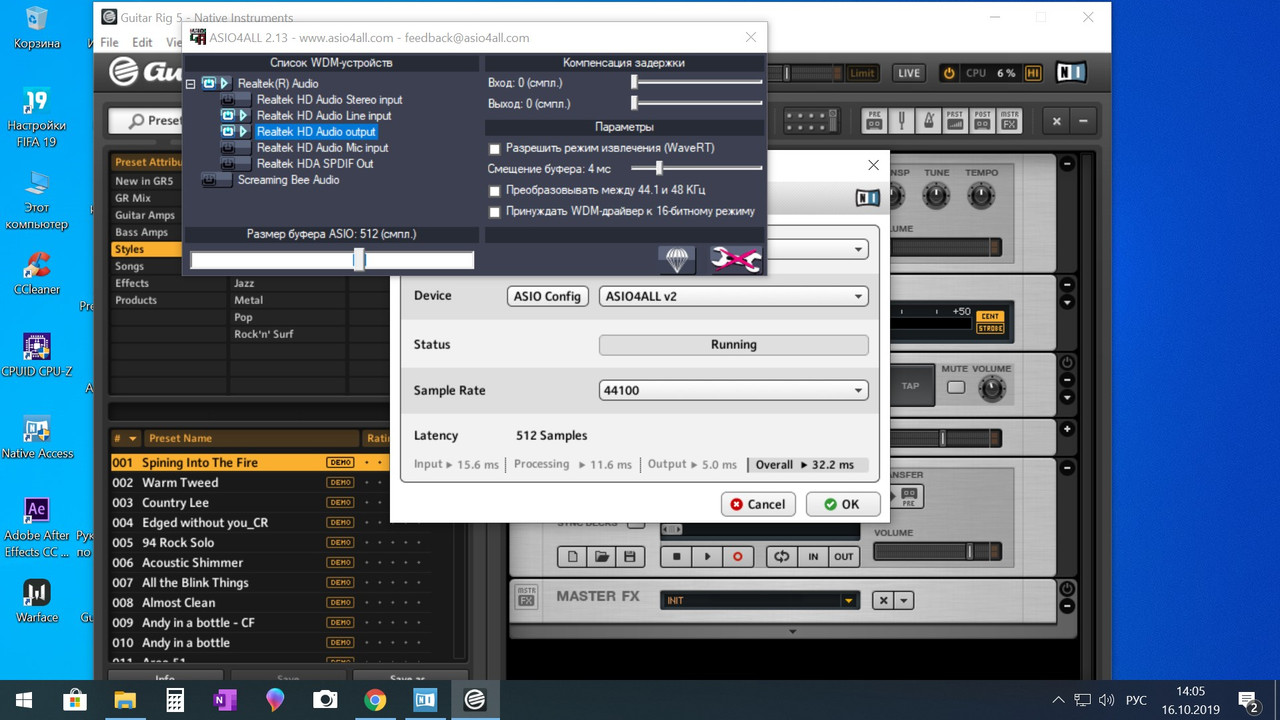Collapse the Realtek(R) Audio tree node
This screenshot has height=720, width=1280.
click(190, 84)
